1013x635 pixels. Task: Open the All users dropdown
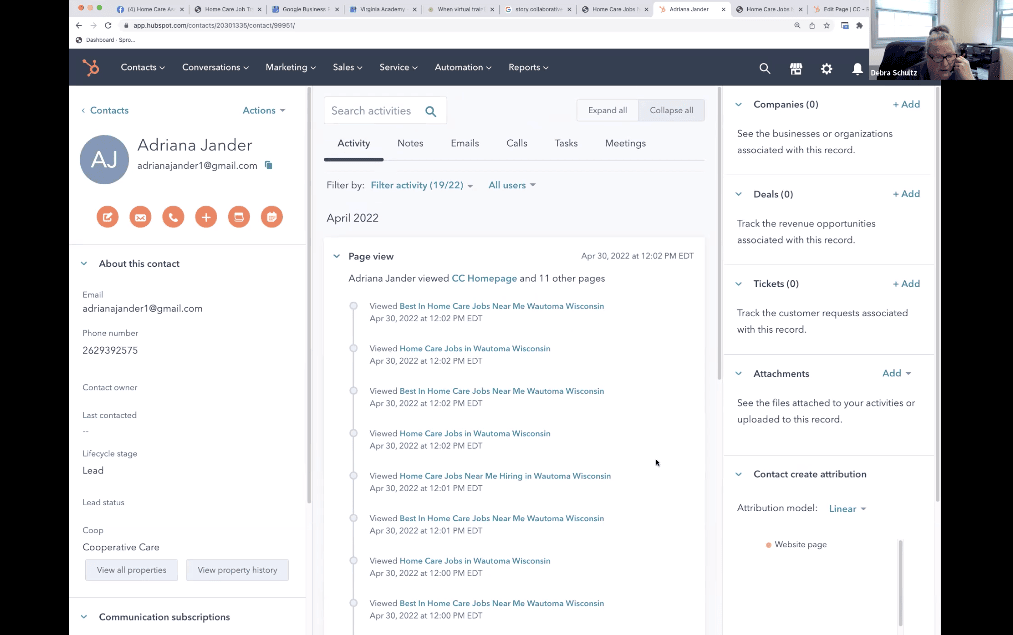point(512,185)
